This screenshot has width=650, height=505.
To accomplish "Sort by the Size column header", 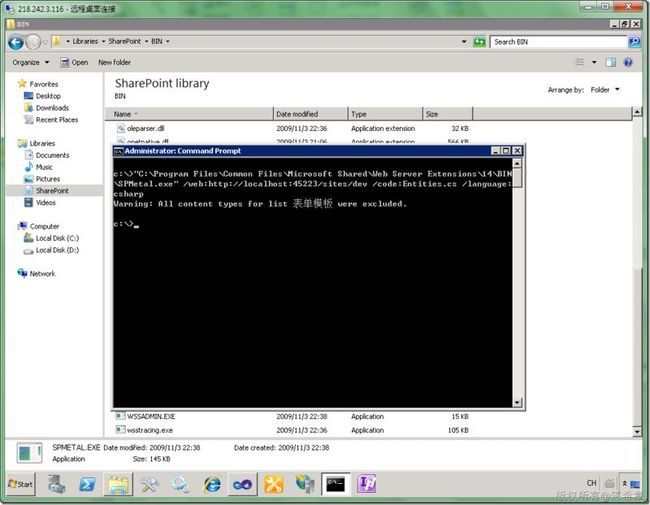I will pos(448,114).
